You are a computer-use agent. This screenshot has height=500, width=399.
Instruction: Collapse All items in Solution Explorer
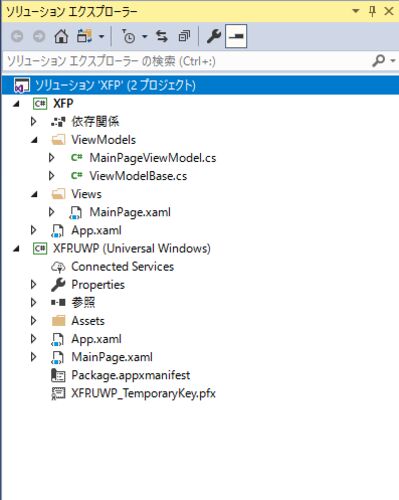coord(184,36)
